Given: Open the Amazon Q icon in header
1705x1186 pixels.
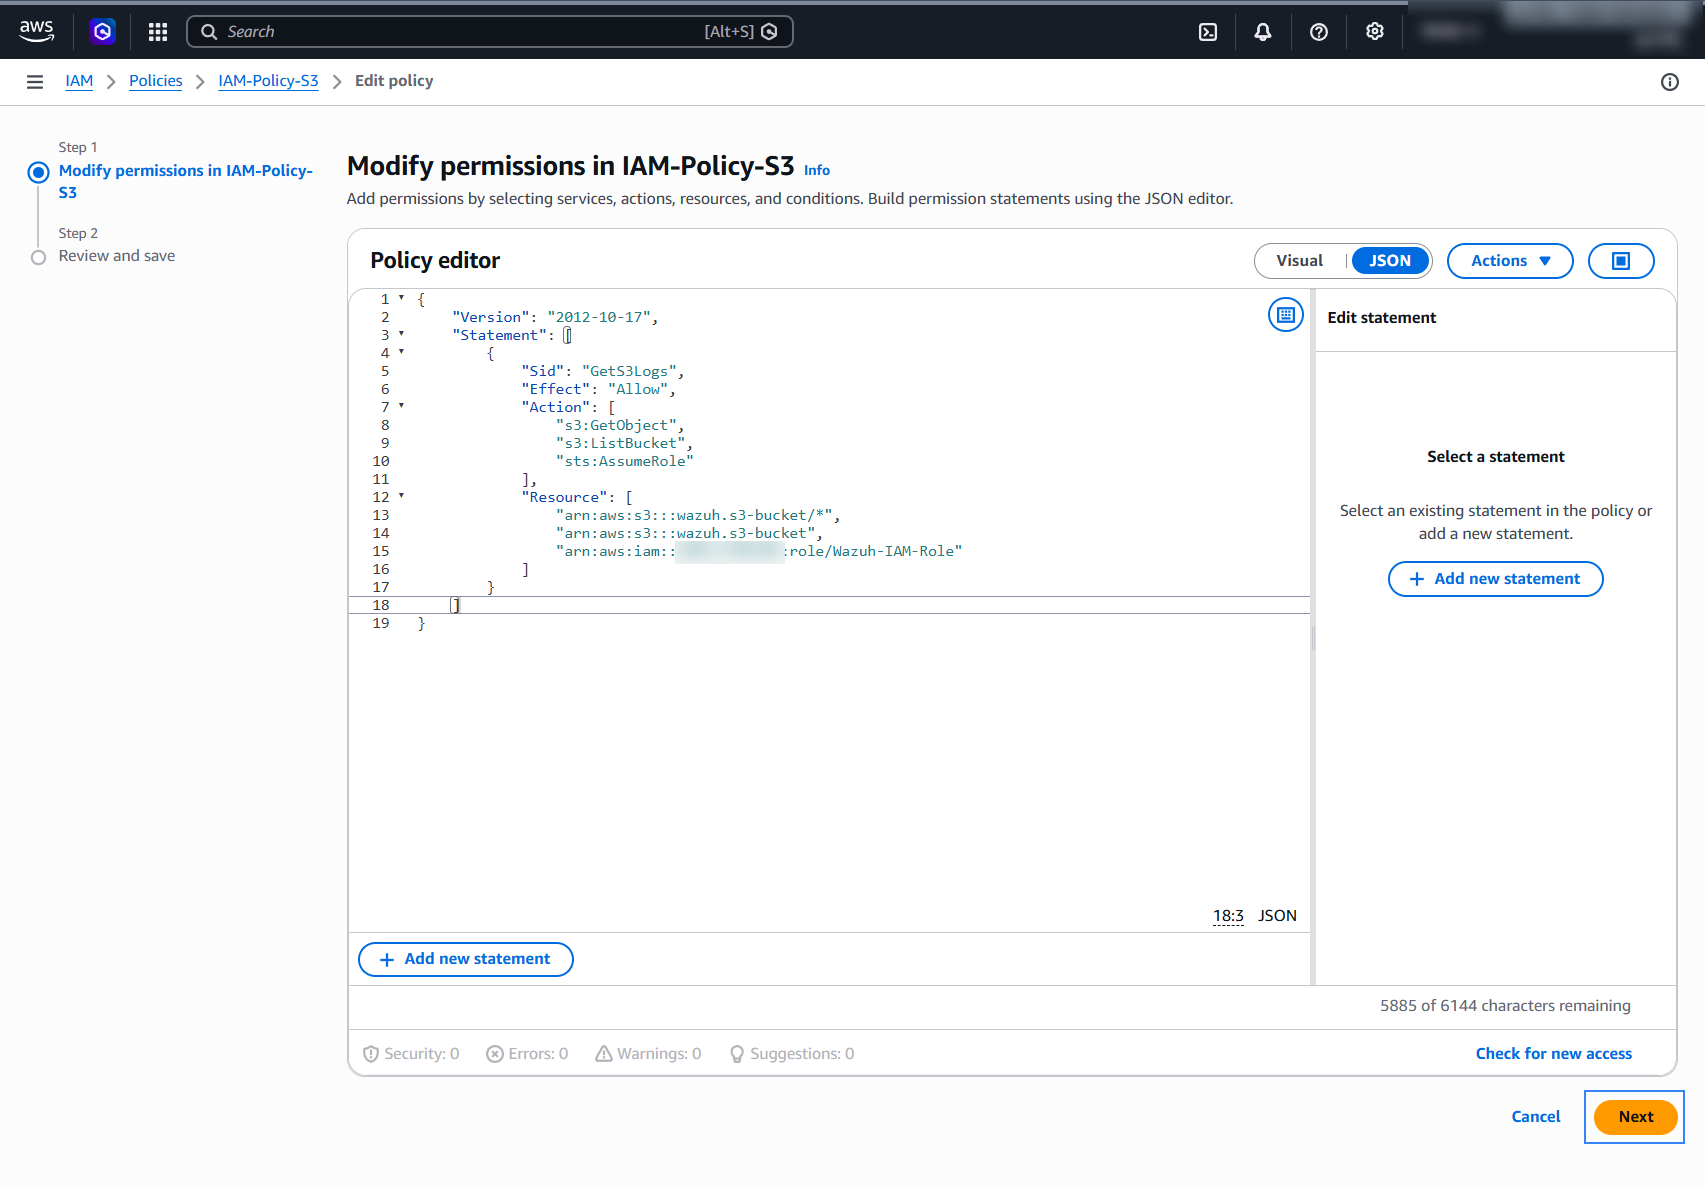Looking at the screenshot, I should pos(102,32).
